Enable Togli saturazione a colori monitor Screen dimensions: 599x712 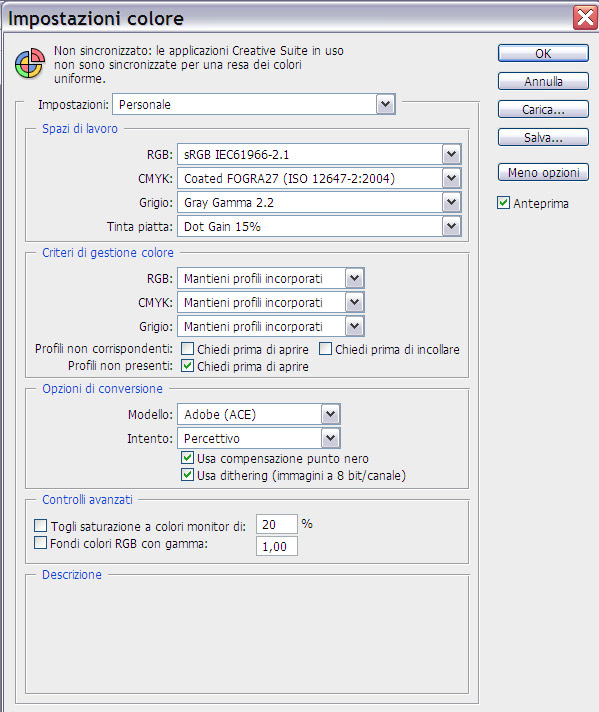point(40,526)
